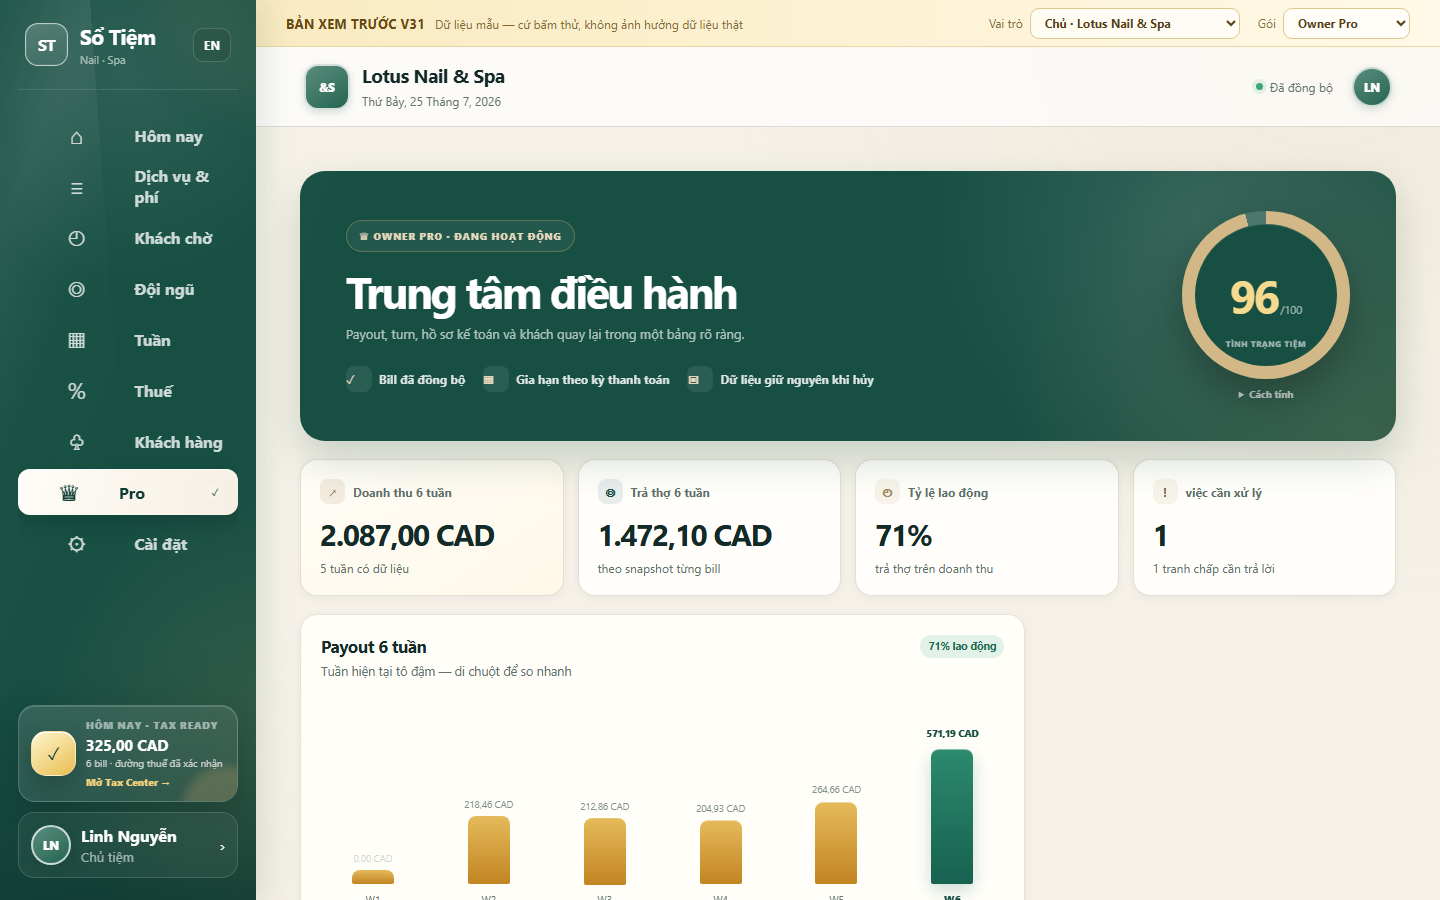Image resolution: width=1440 pixels, height=900 pixels.
Task: Click the 264,66 CAD payout bar
Action: 836,843
